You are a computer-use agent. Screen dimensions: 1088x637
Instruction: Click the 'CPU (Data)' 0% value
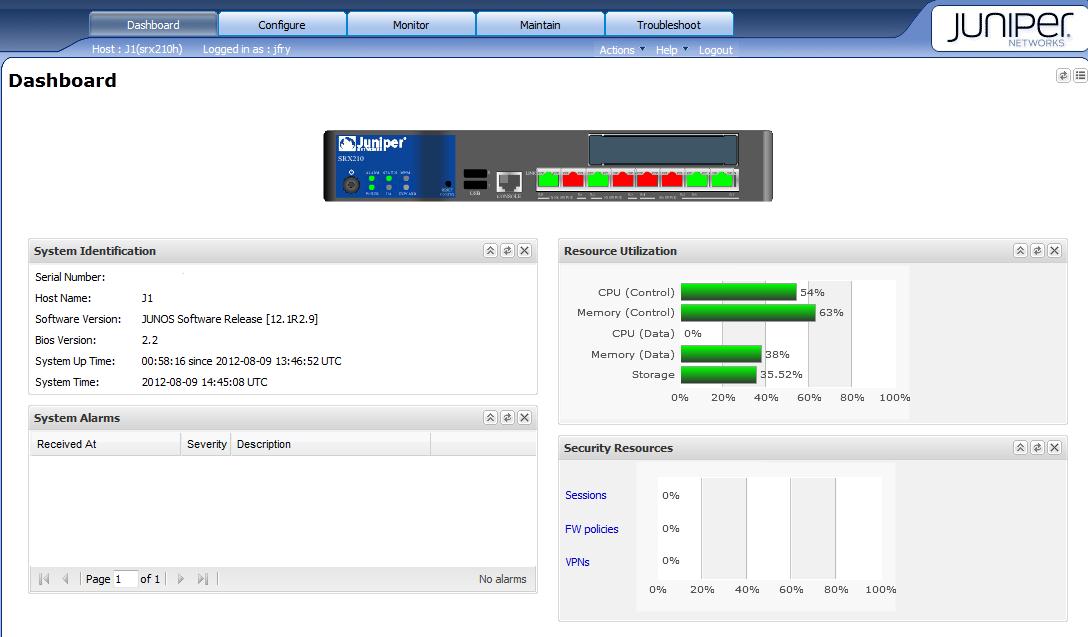coord(692,333)
